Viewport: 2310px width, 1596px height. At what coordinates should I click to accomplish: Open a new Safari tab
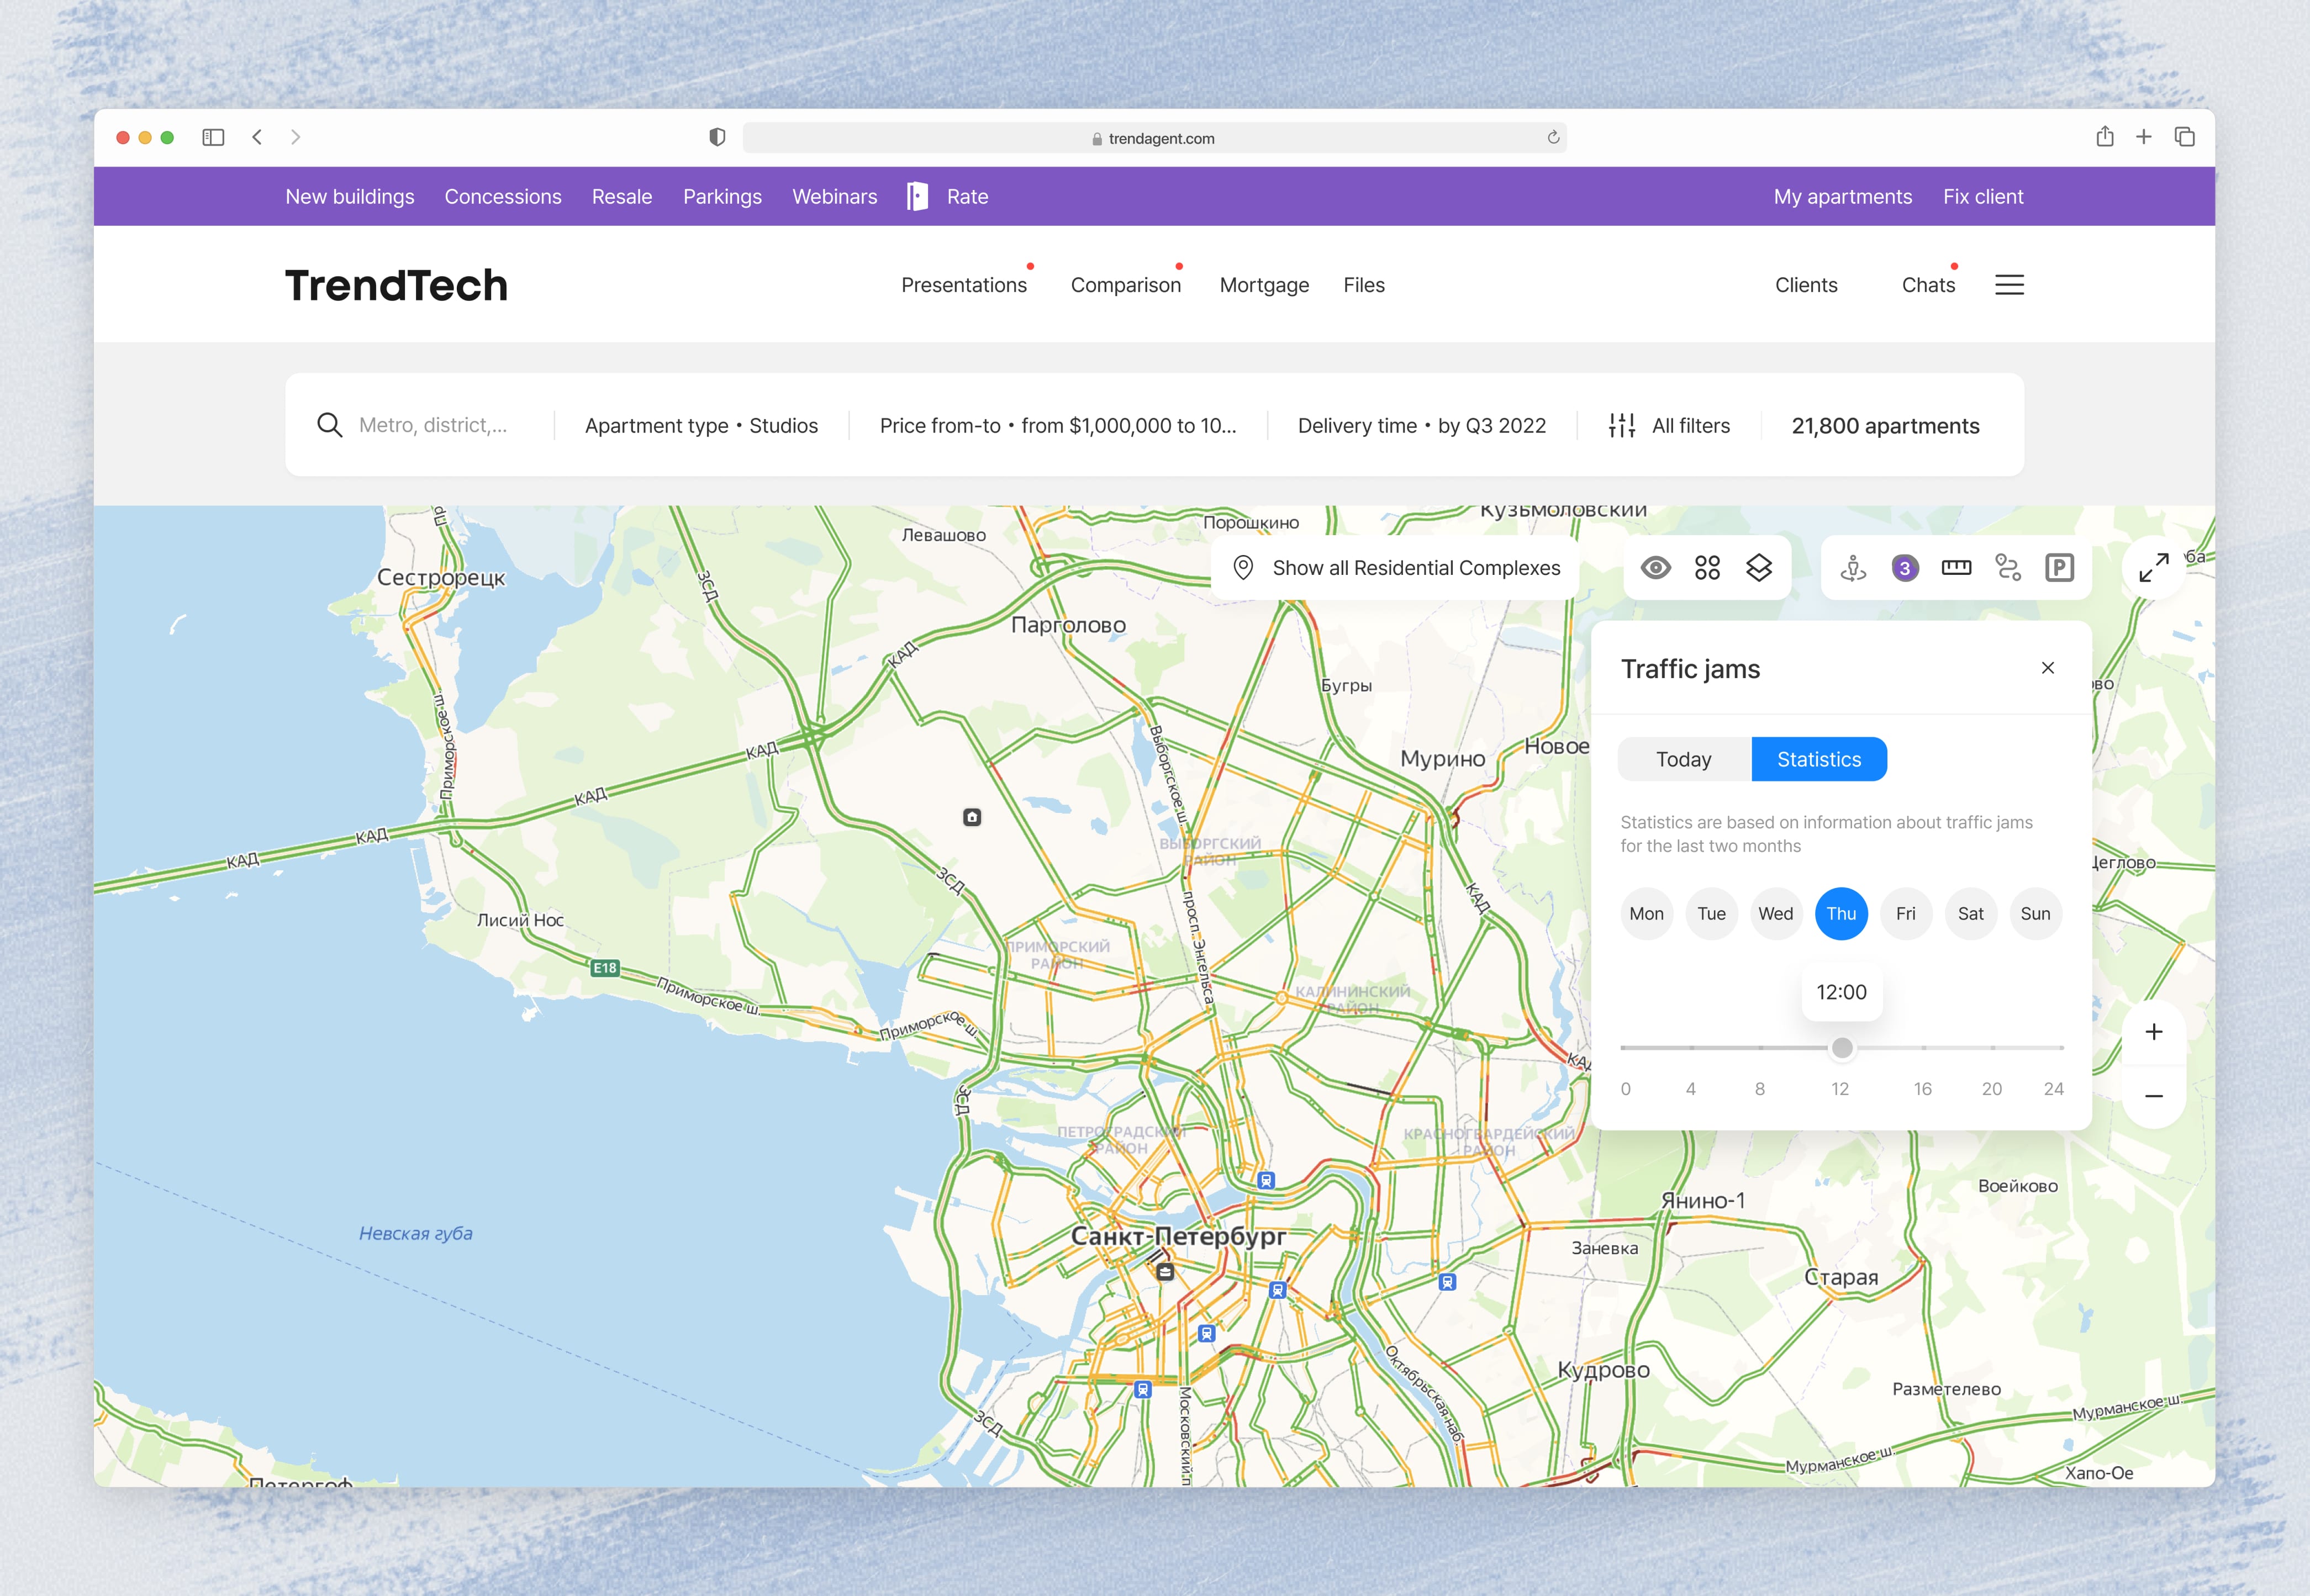2143,137
